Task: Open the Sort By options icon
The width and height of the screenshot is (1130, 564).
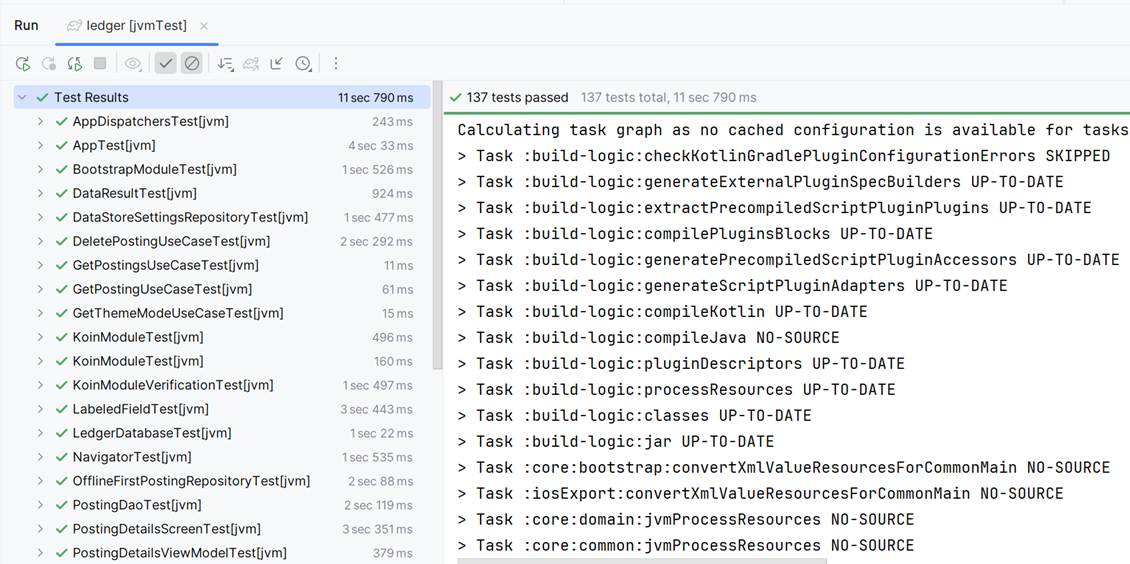Action: click(226, 63)
